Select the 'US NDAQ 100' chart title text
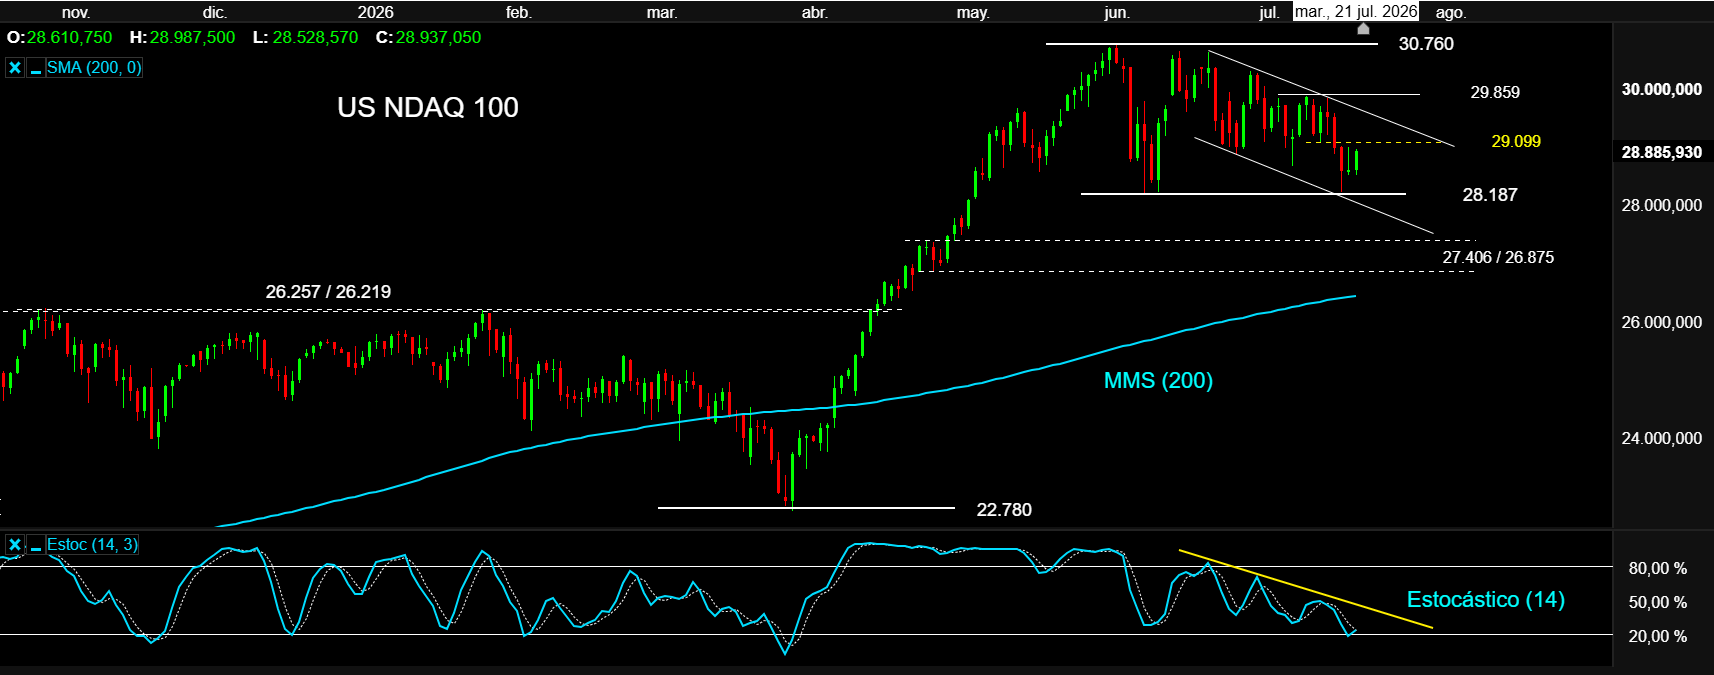Image resolution: width=1714 pixels, height=675 pixels. tap(428, 107)
